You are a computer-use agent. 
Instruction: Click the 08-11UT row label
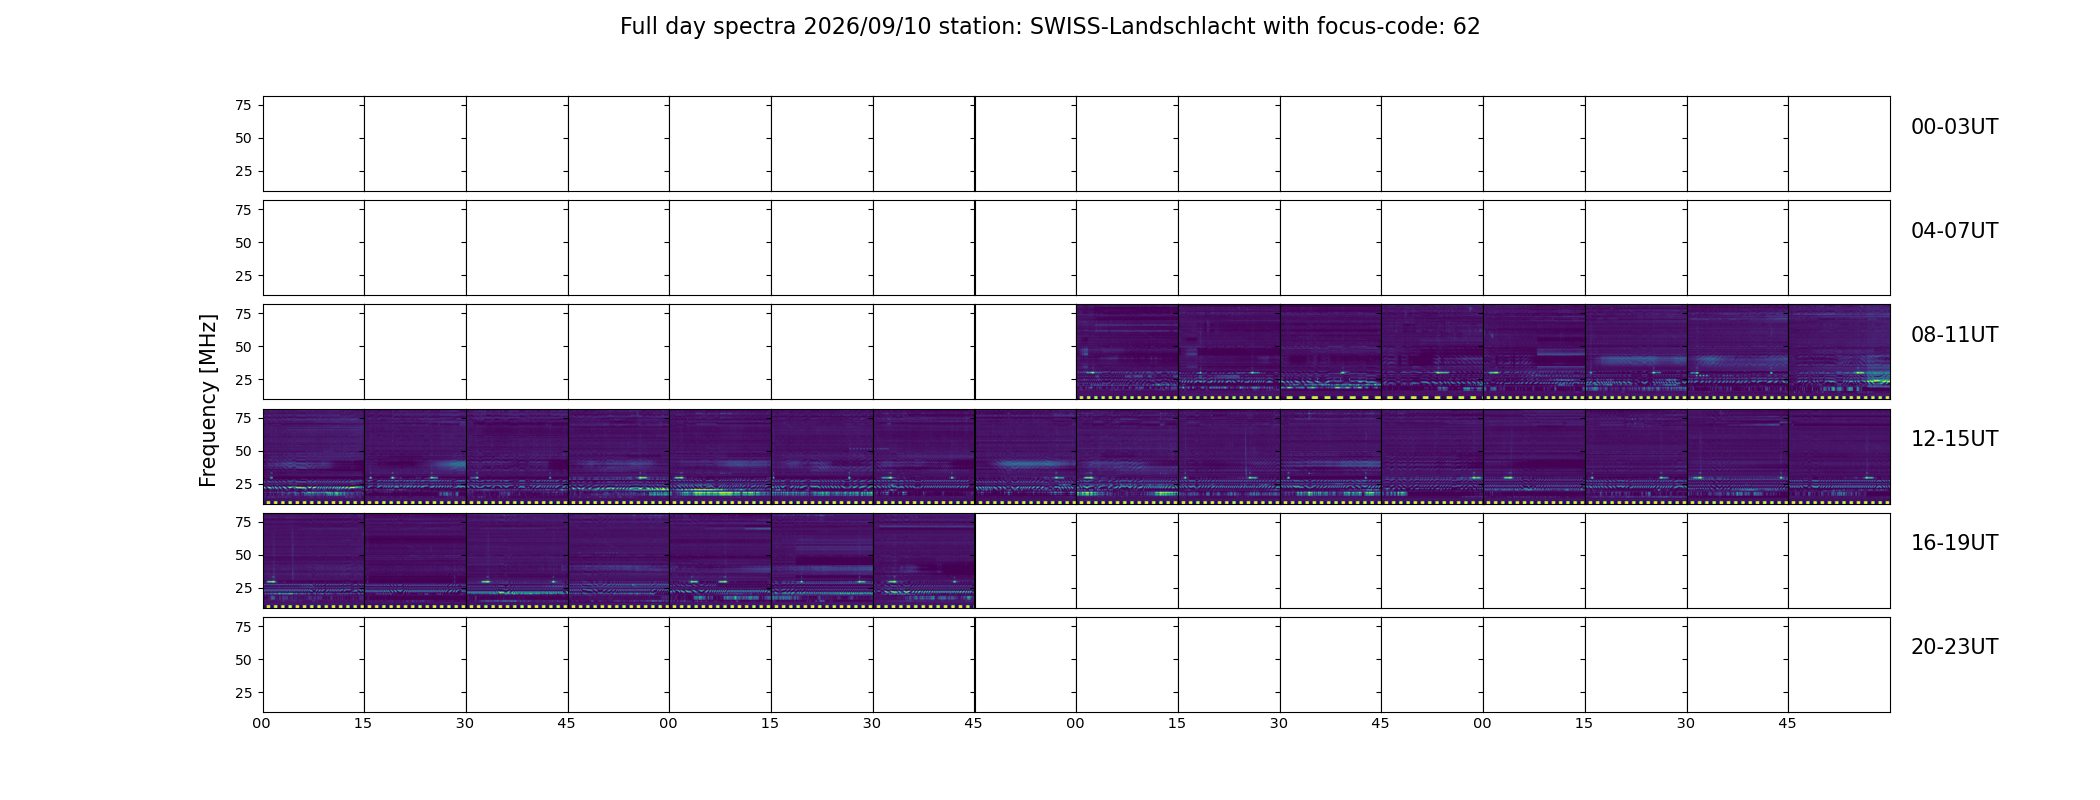tap(1954, 335)
